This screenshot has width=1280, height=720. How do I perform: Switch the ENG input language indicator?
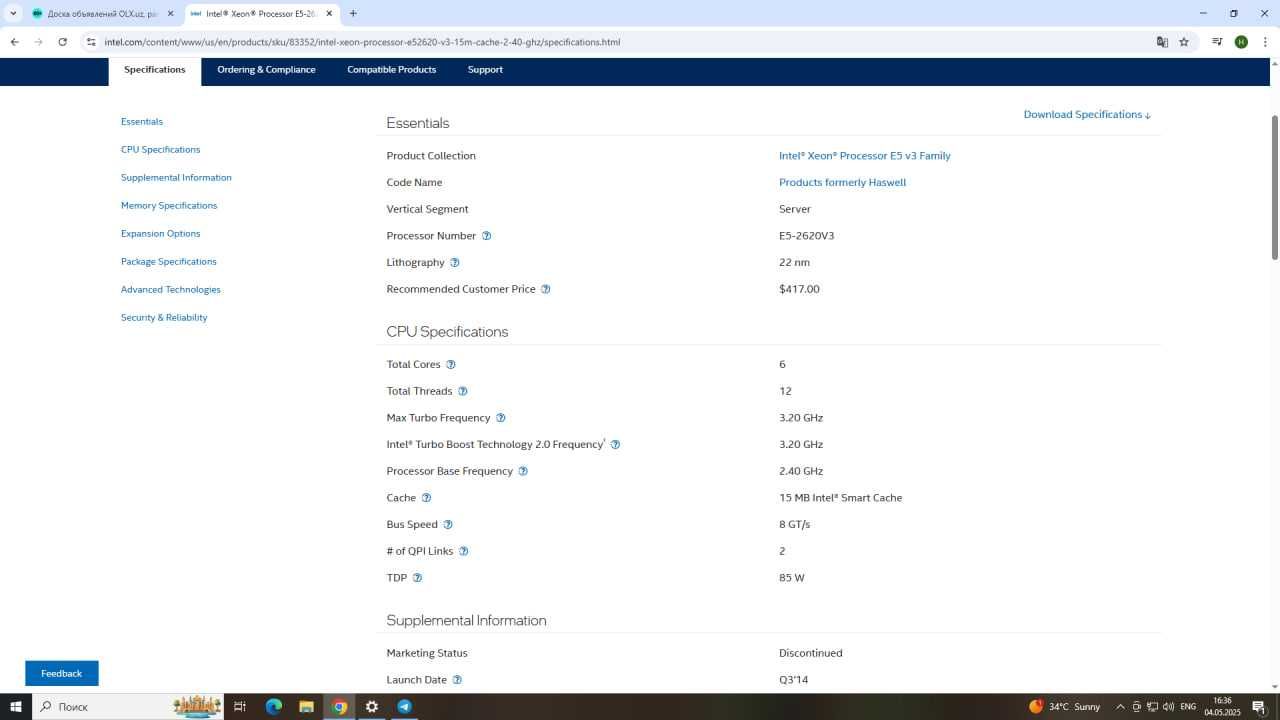tap(1188, 707)
